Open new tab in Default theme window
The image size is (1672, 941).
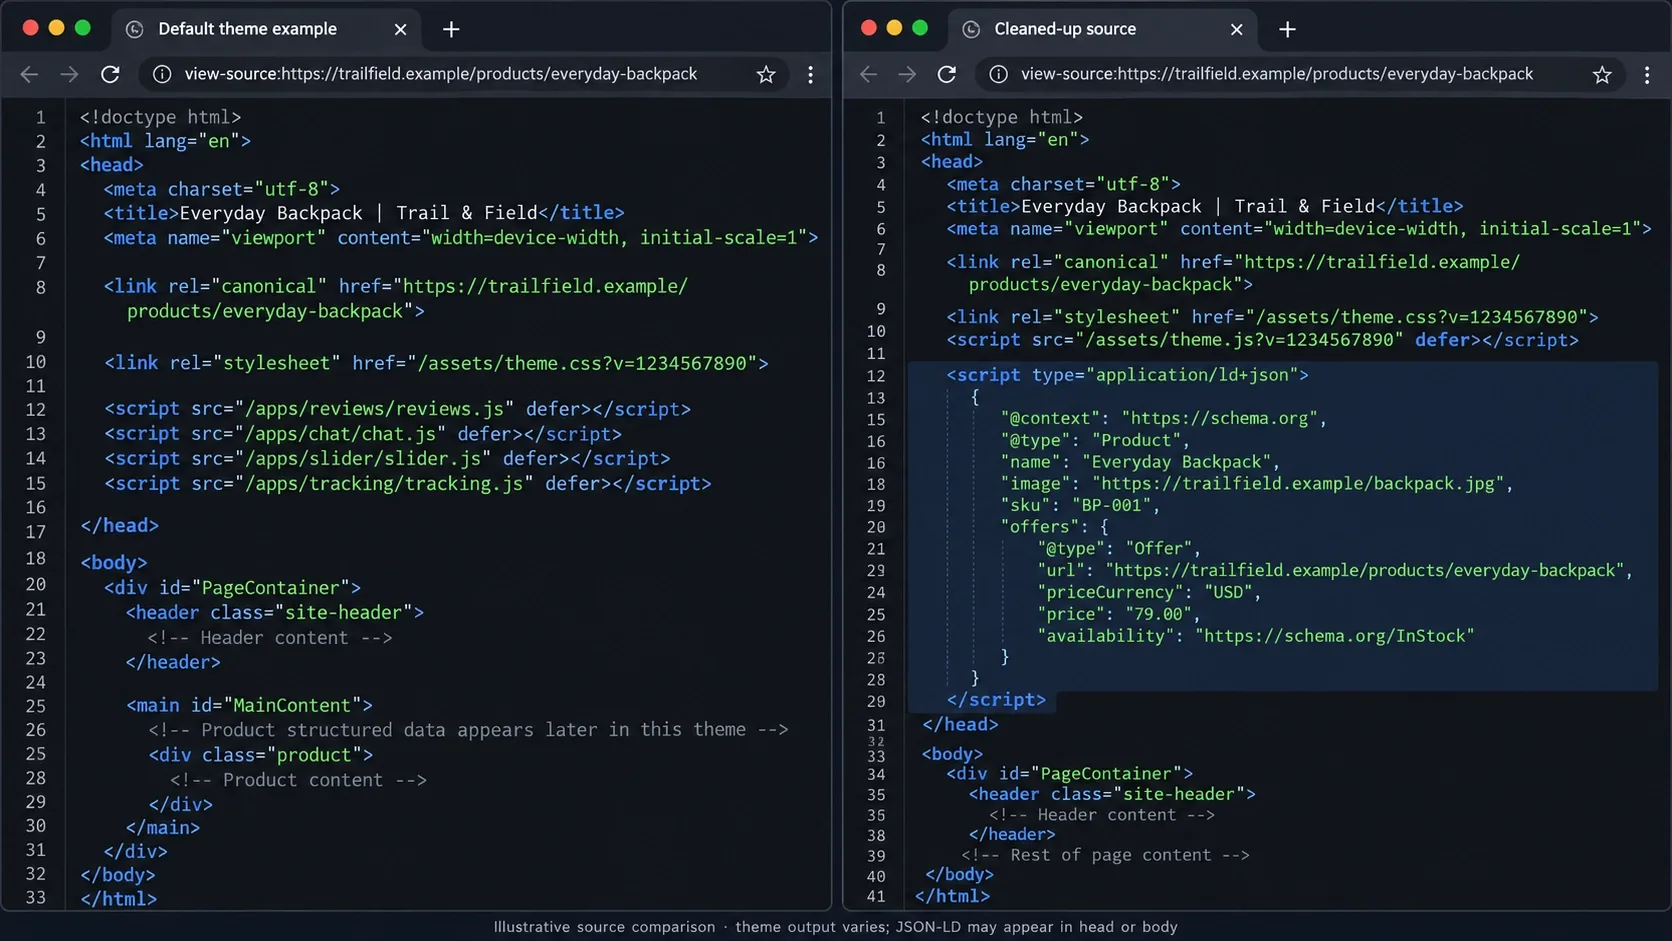click(451, 29)
